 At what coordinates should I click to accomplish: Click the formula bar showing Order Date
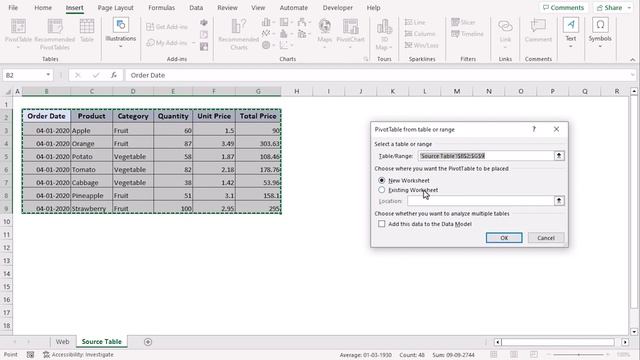378,75
